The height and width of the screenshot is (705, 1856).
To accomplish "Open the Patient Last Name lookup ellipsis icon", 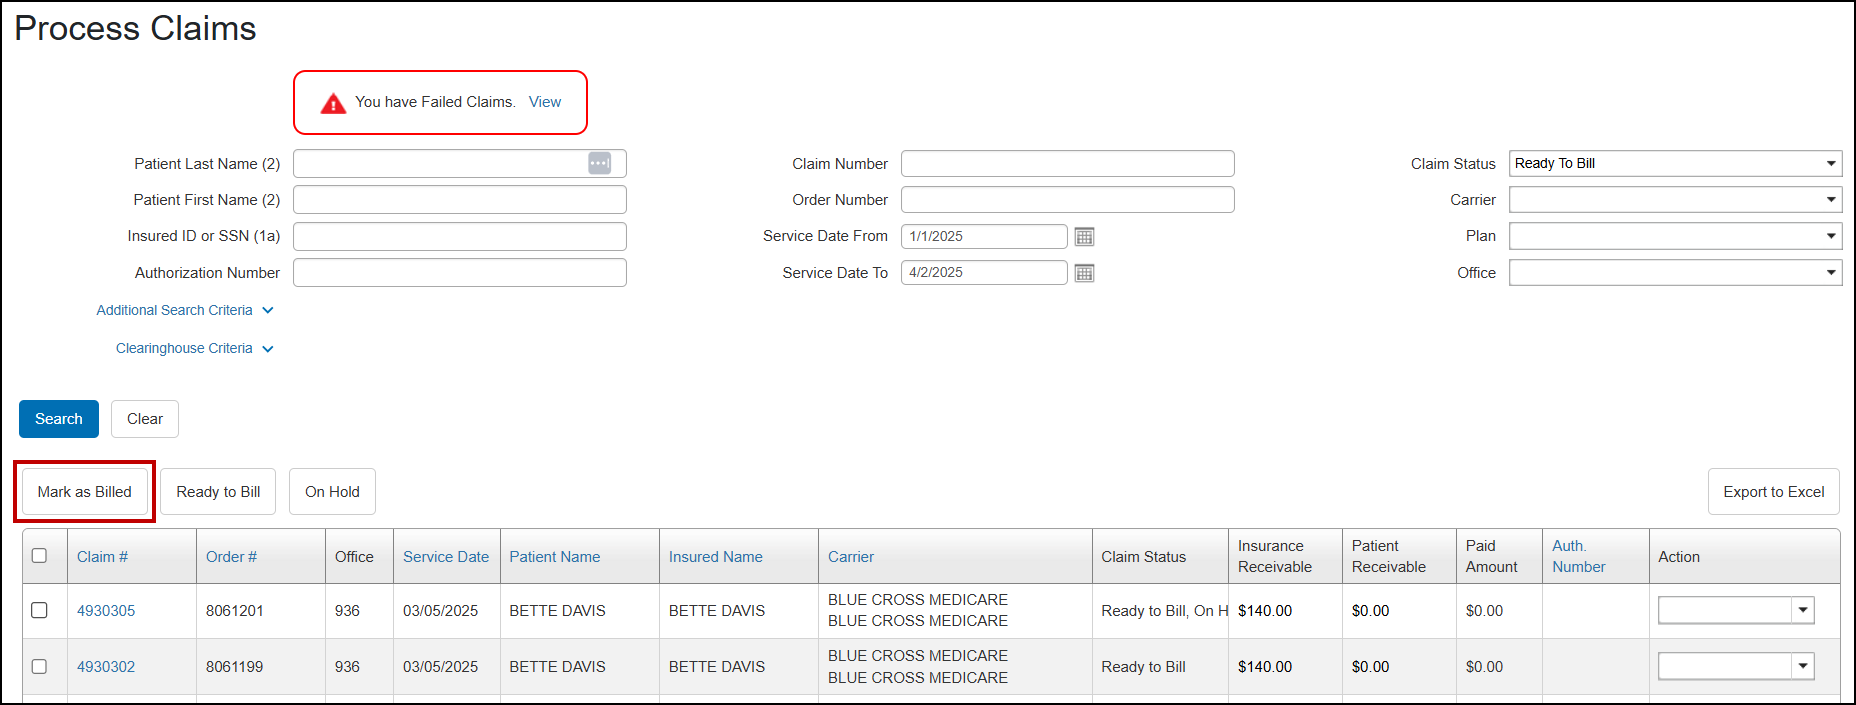I will [599, 163].
